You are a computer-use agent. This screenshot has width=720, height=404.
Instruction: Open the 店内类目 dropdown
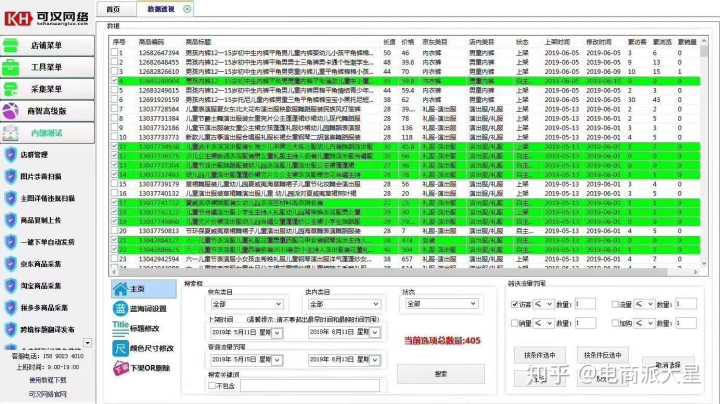[344, 304]
